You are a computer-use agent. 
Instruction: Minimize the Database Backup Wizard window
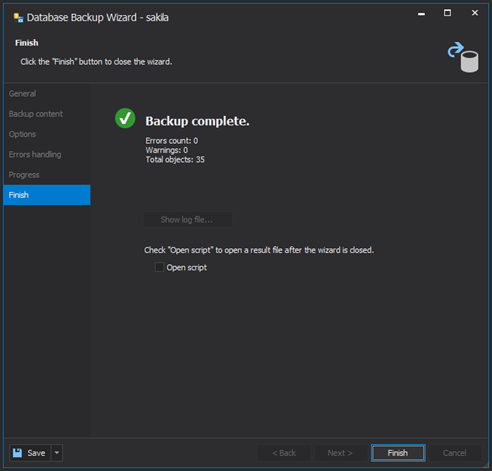421,14
